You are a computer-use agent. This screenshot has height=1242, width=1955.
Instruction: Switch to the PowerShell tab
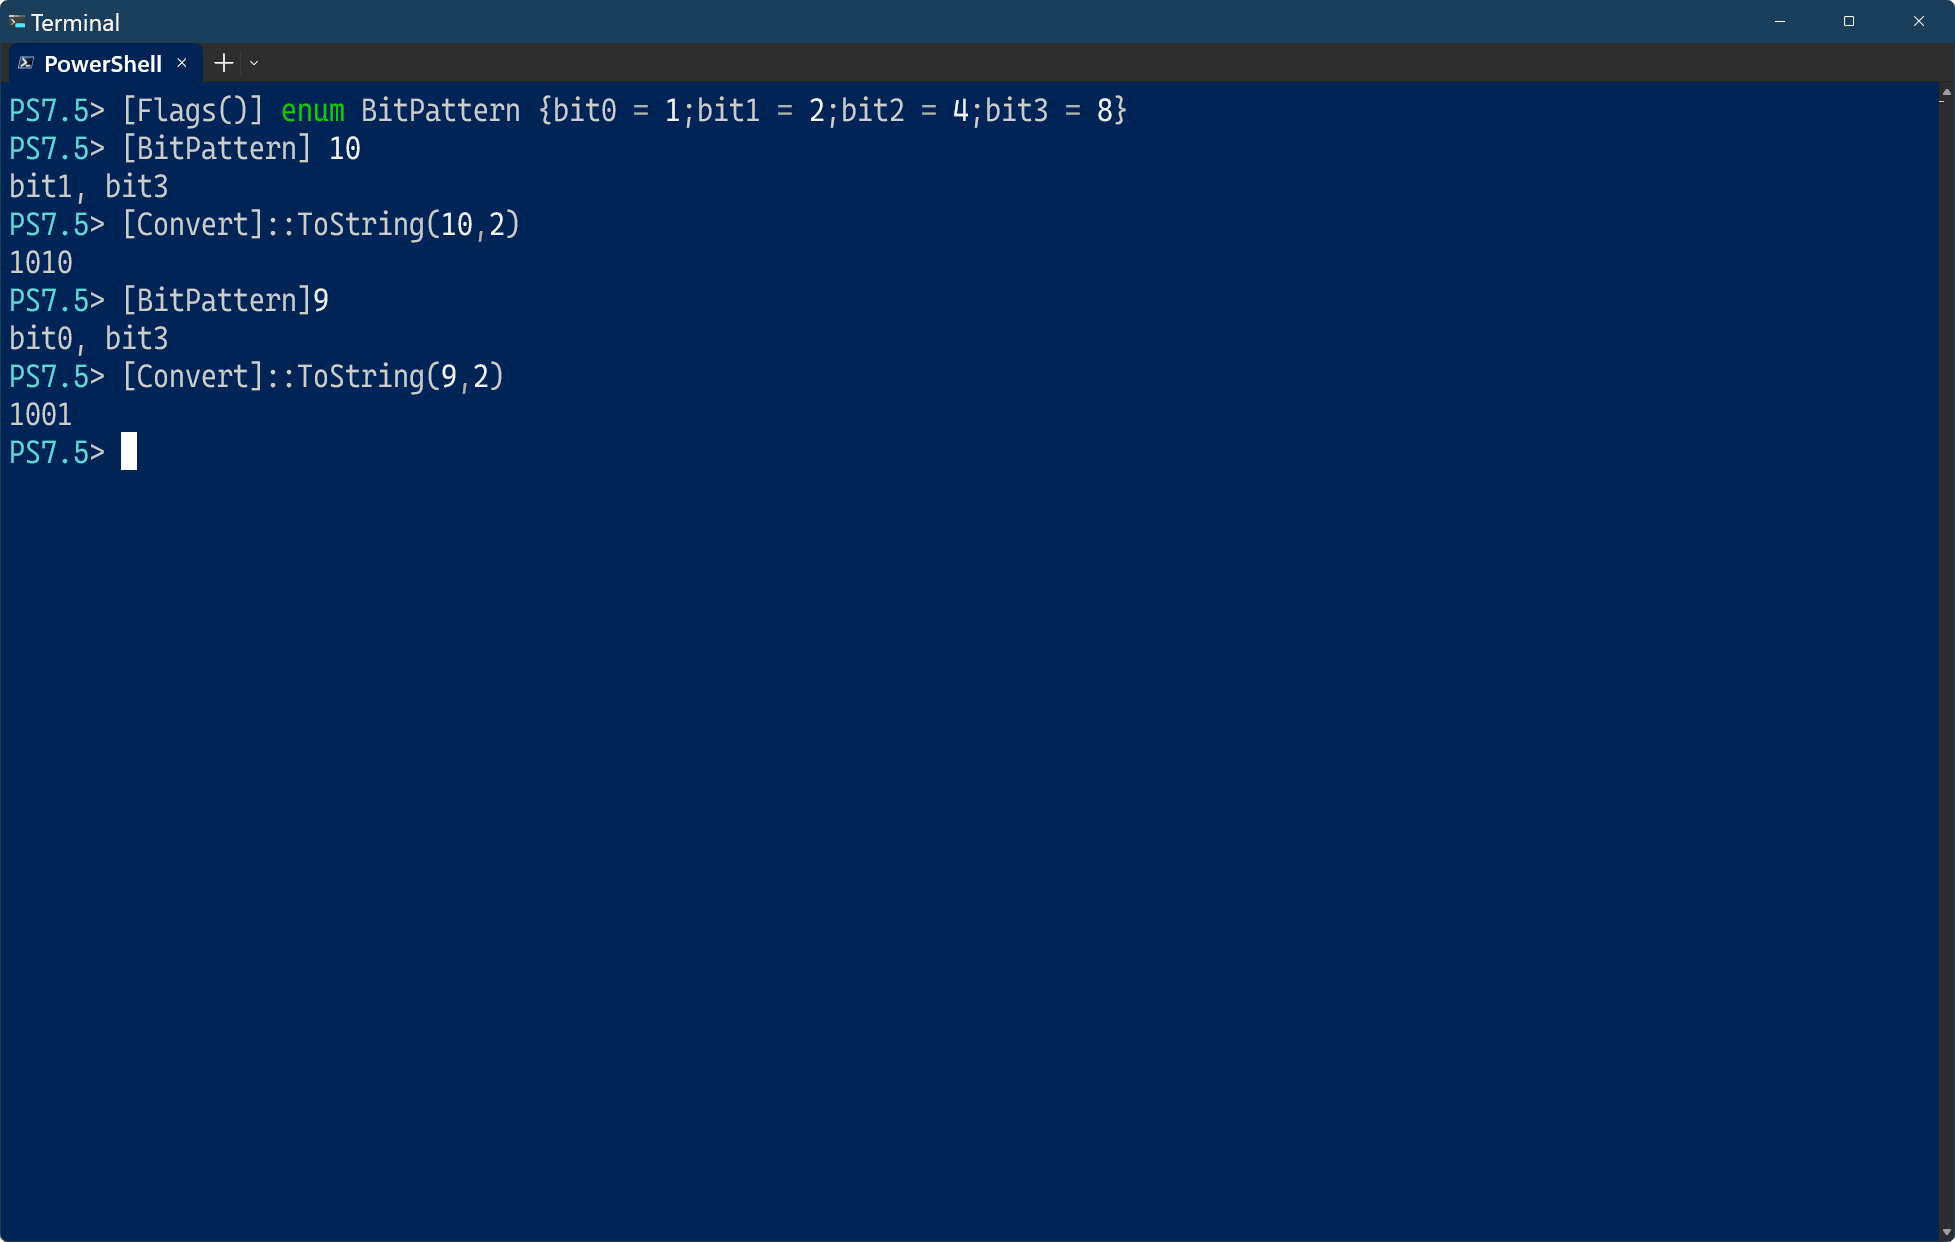[102, 64]
